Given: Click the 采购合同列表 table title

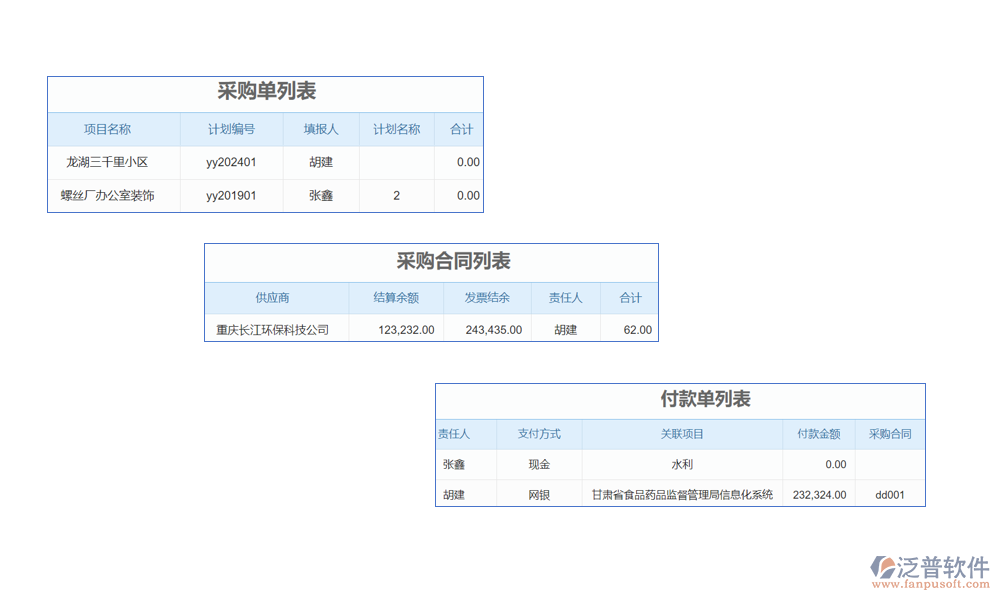Looking at the screenshot, I should [x=453, y=262].
